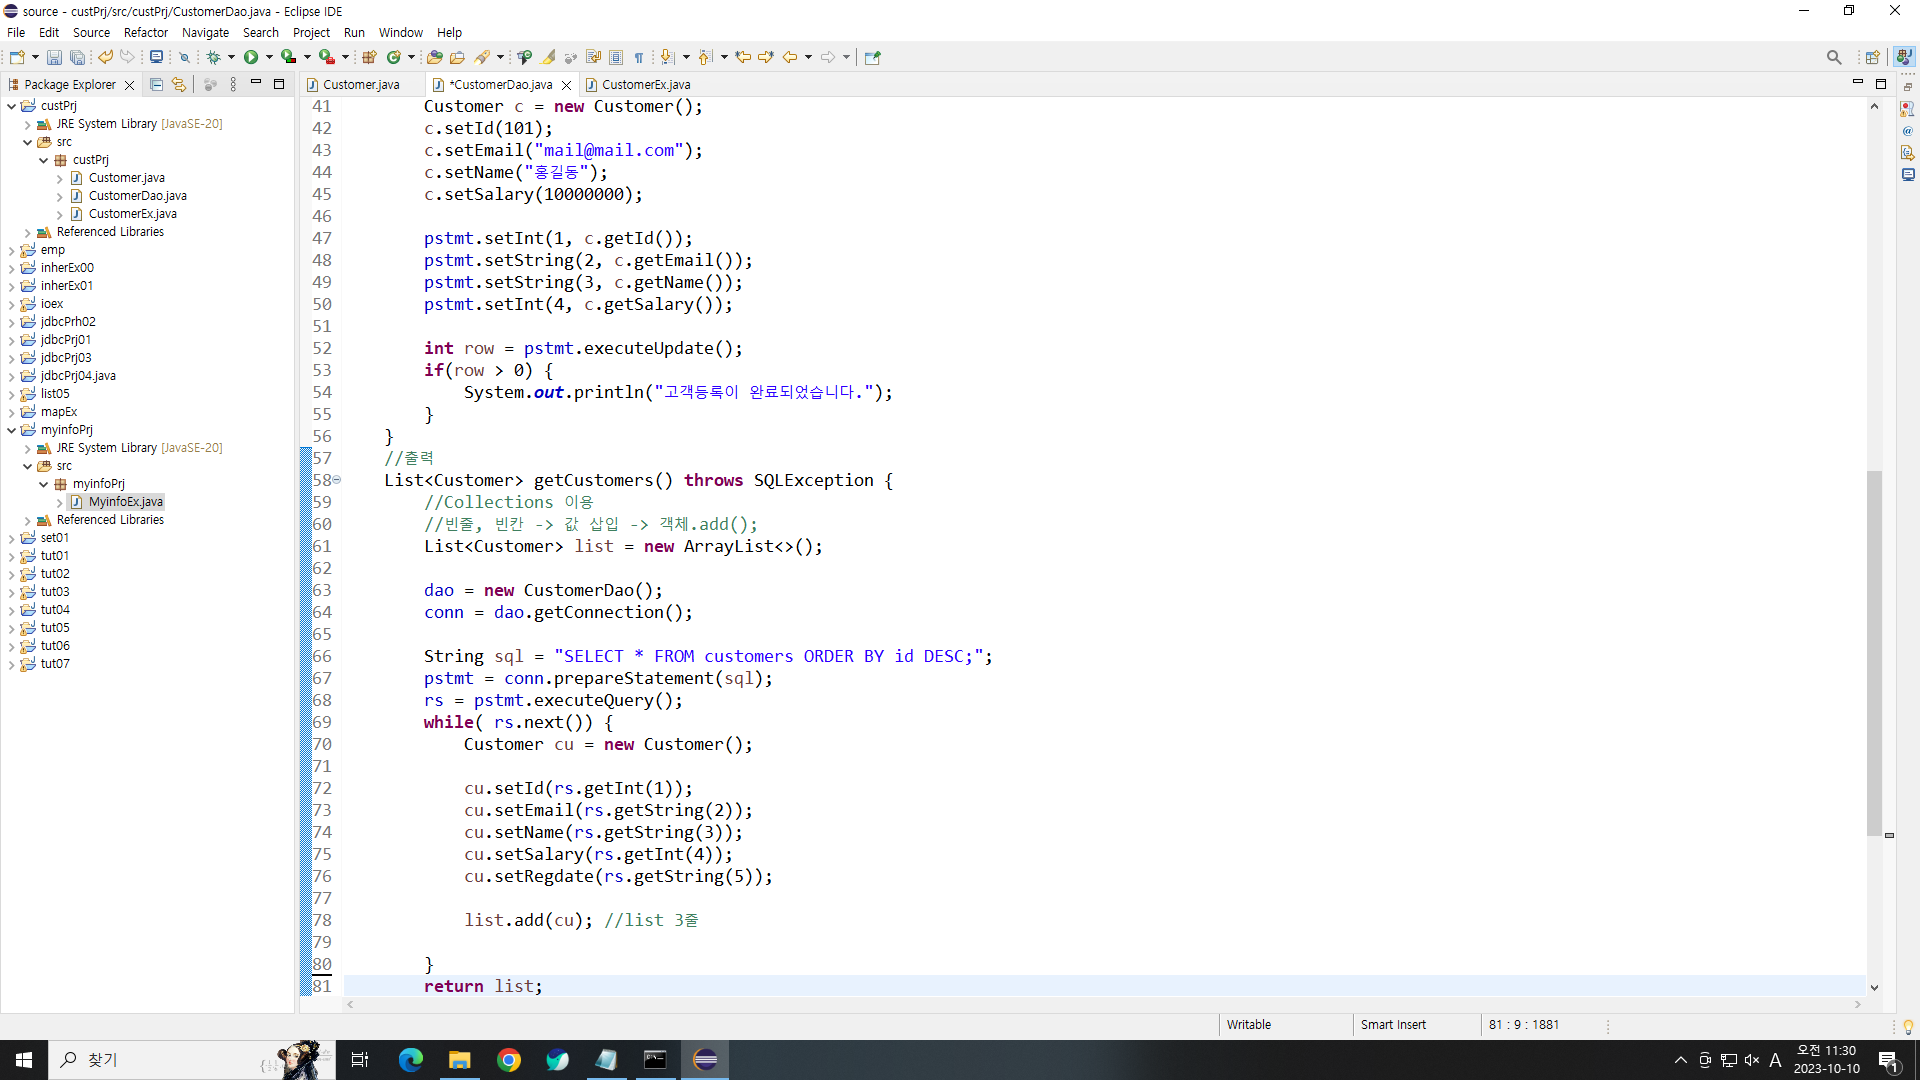
Task: Click Collapse All in Package Explorer
Action: tap(156, 85)
